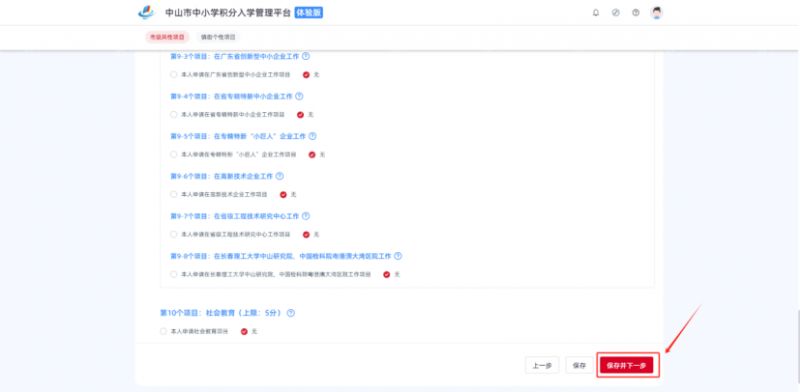Click the circle-slash icon beside the bell
Screen dimensions: 800x392
point(616,13)
